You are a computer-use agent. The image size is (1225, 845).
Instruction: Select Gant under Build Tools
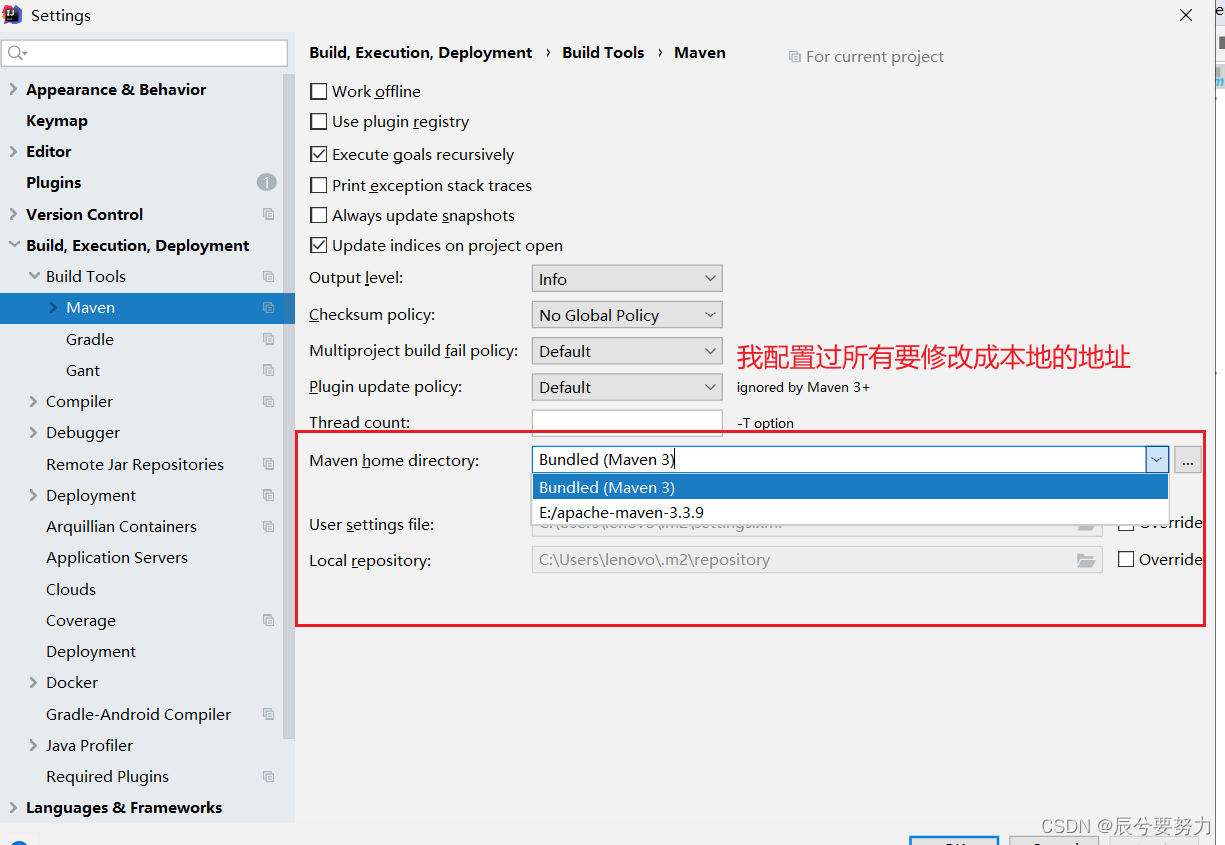point(83,370)
